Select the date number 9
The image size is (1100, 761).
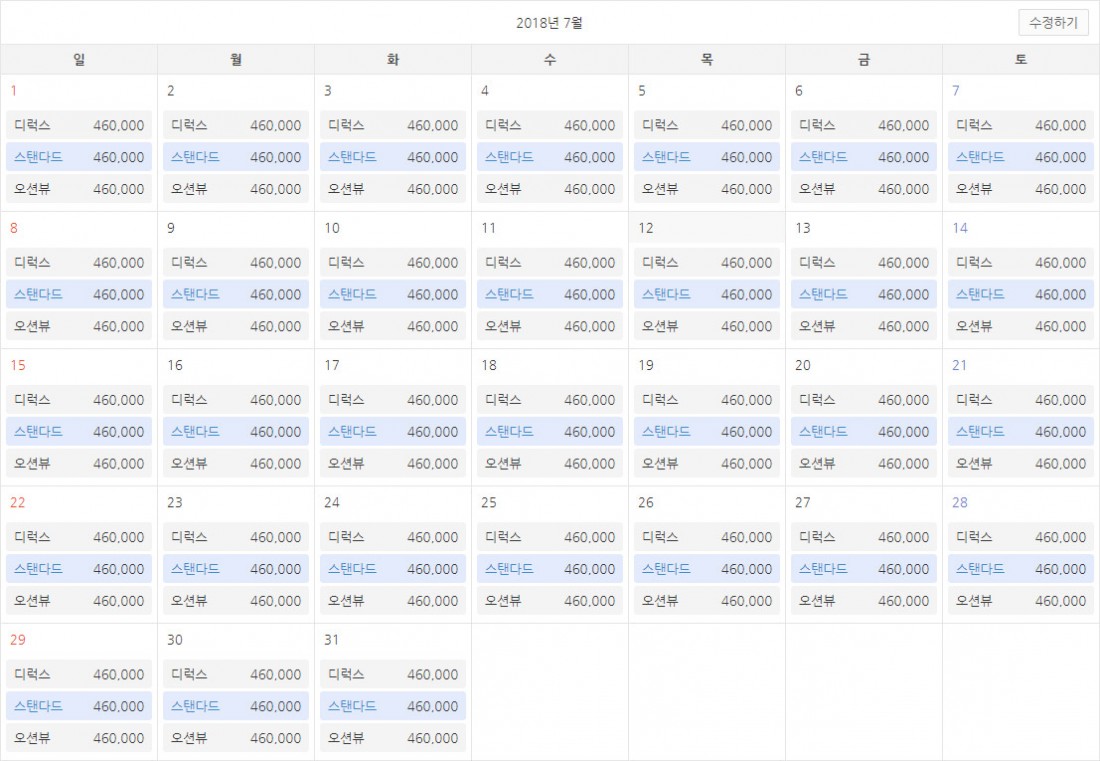pos(170,228)
